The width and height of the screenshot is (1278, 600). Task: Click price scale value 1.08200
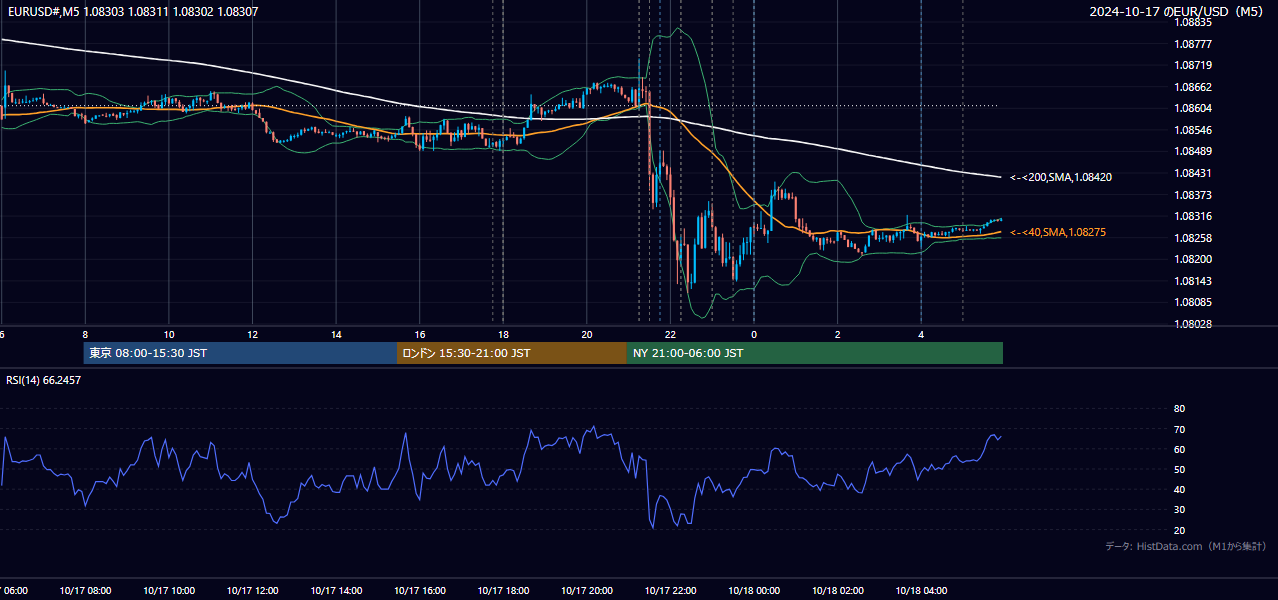coord(1193,259)
